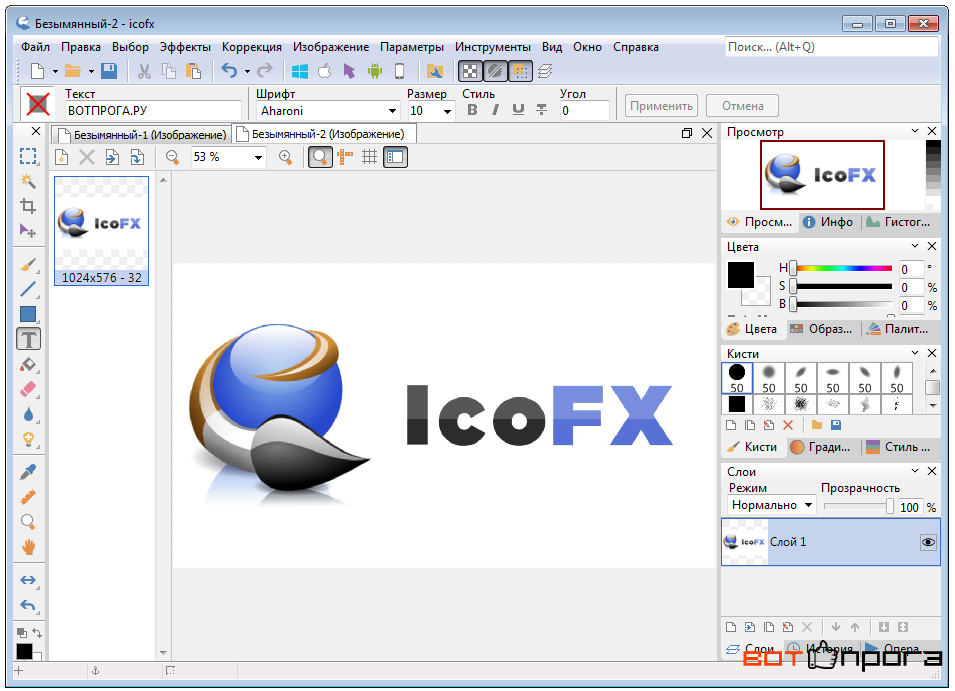Select the measure ruler tool

pyautogui.click(x=28, y=497)
